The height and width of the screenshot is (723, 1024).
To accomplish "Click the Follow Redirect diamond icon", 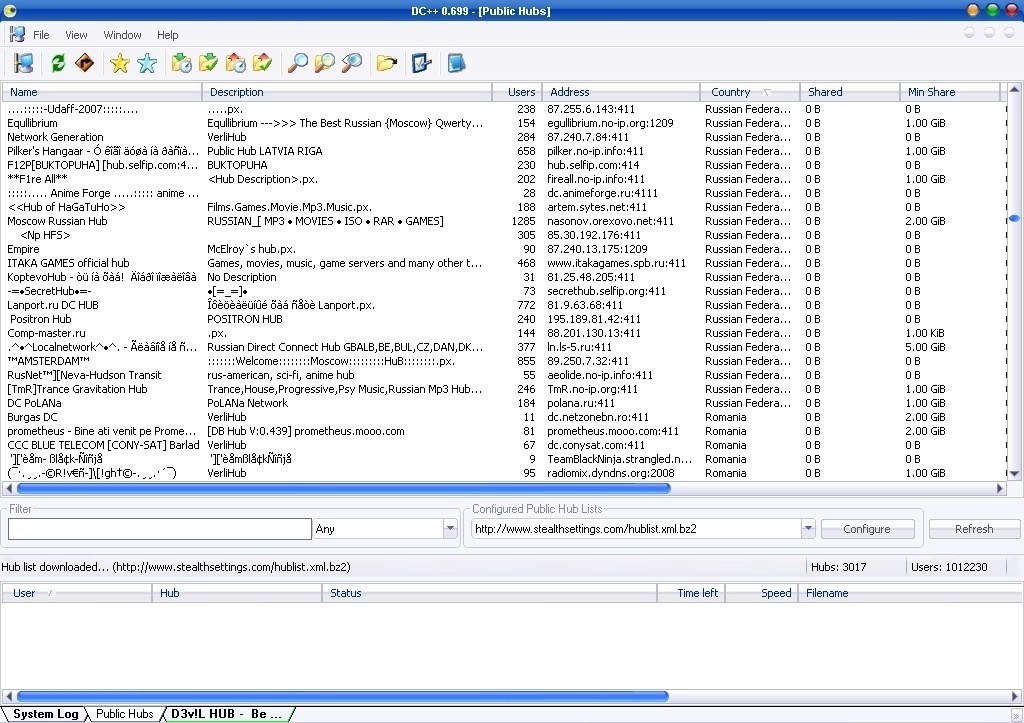I will coord(85,64).
